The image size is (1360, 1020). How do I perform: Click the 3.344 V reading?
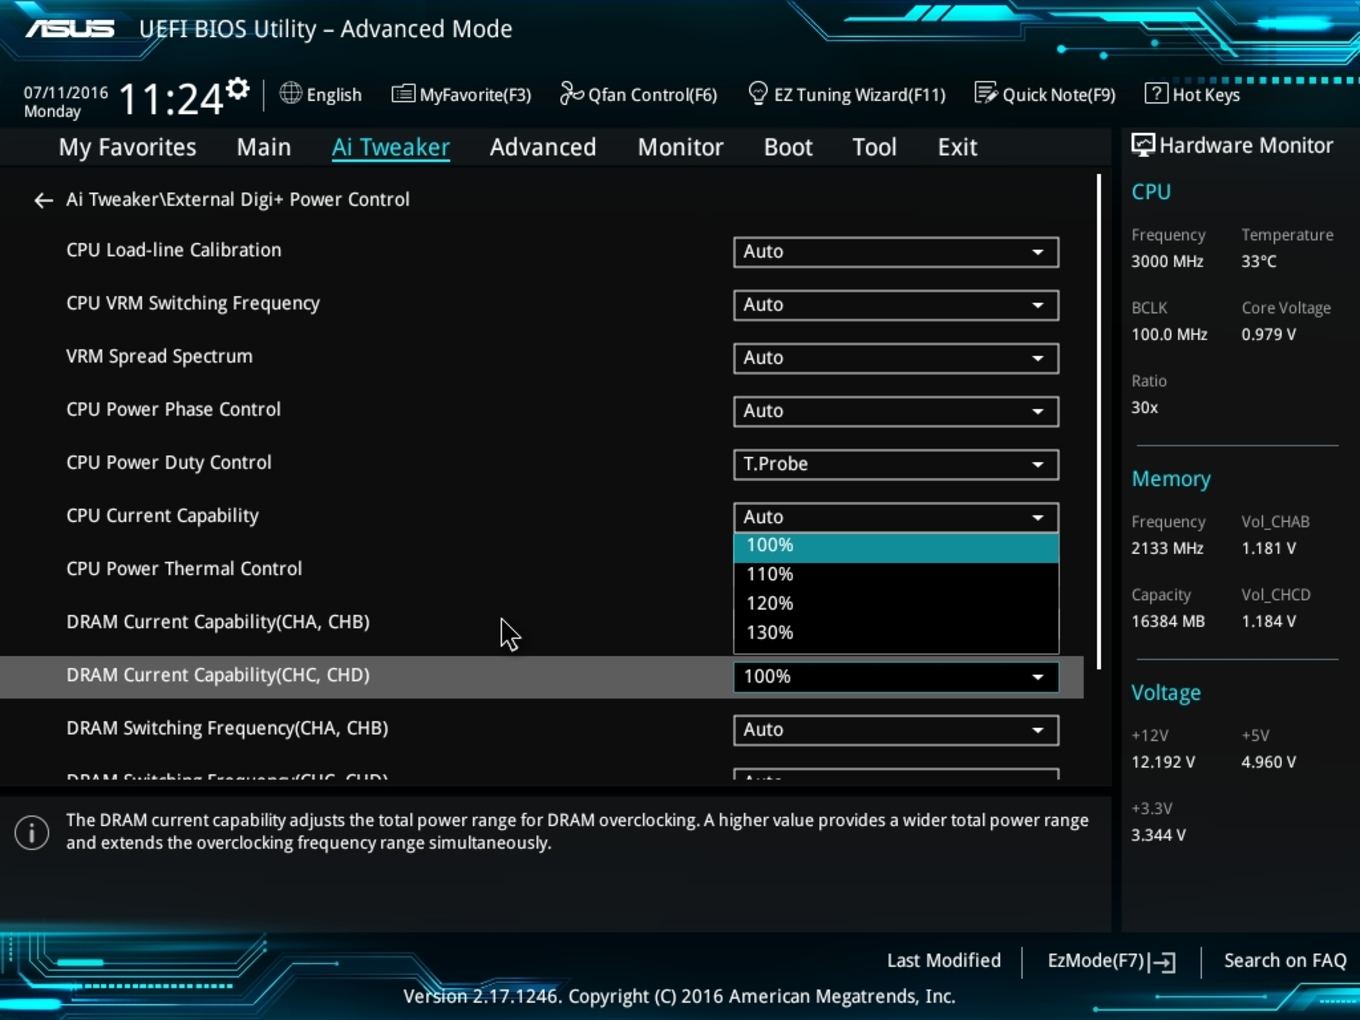tap(1158, 835)
